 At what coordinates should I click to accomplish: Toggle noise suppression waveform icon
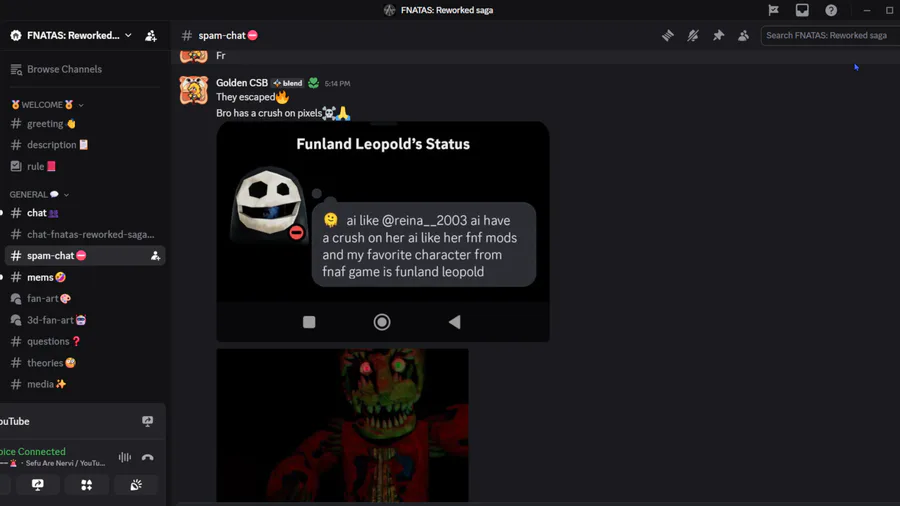pos(125,457)
